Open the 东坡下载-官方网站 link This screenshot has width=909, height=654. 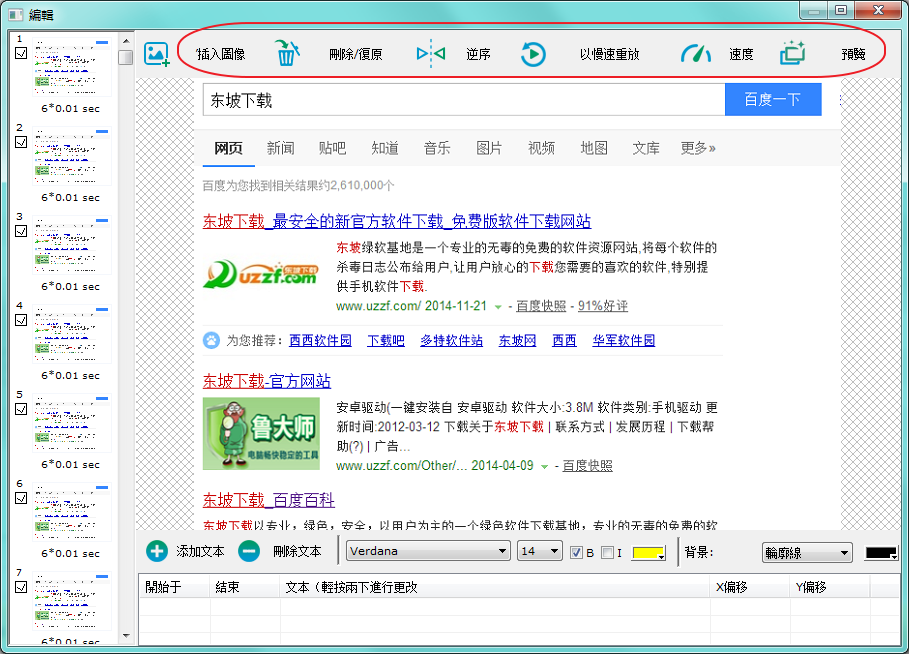point(267,381)
